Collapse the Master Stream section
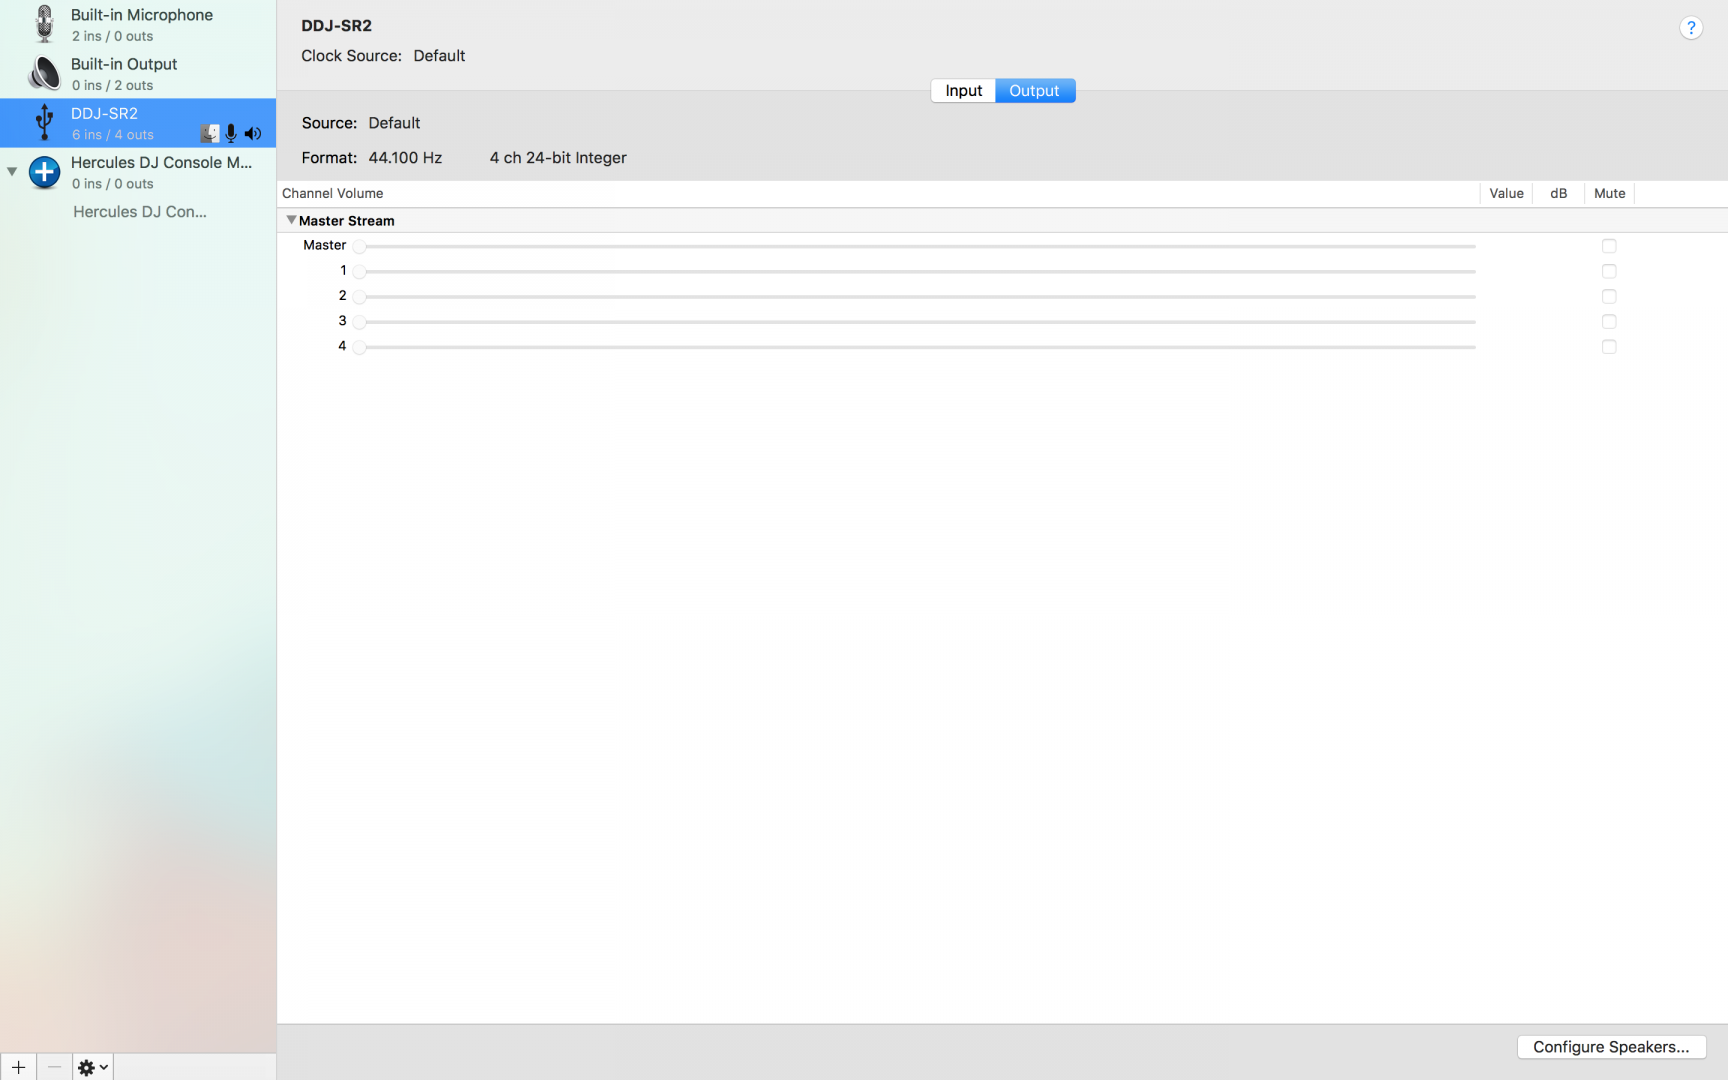The height and width of the screenshot is (1080, 1728). [x=291, y=220]
